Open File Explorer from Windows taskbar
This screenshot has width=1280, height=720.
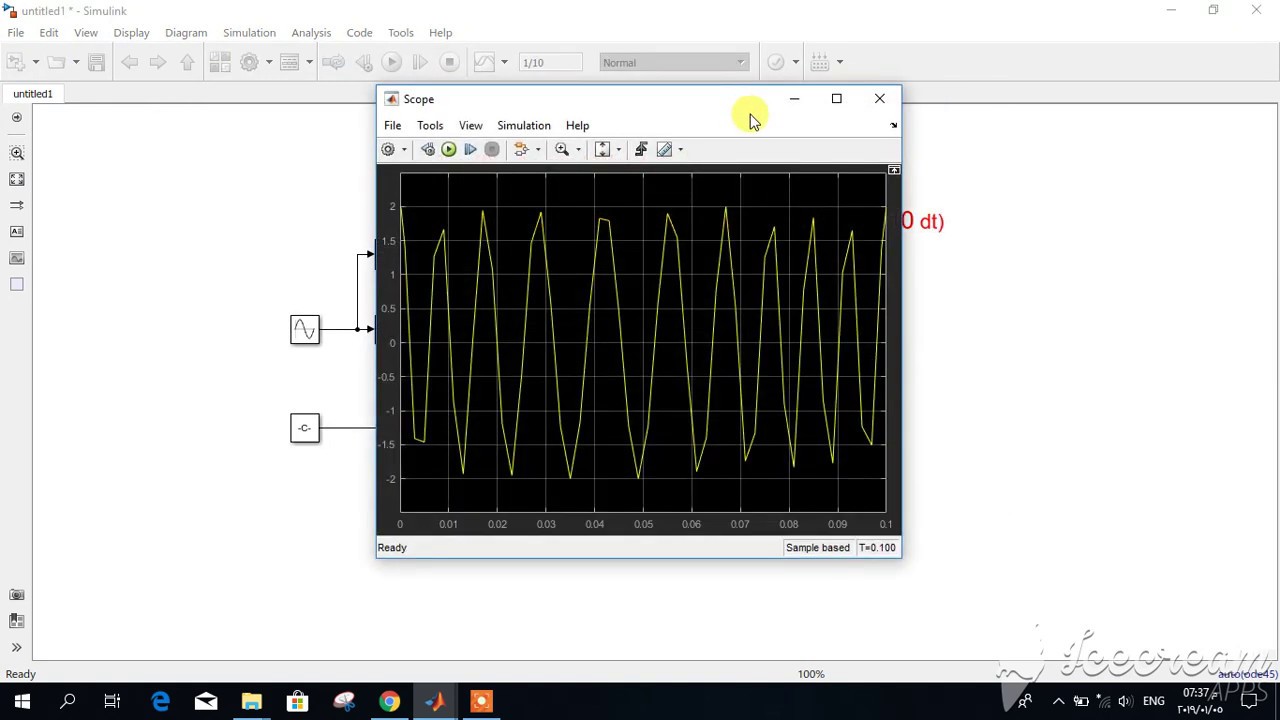[x=251, y=701]
